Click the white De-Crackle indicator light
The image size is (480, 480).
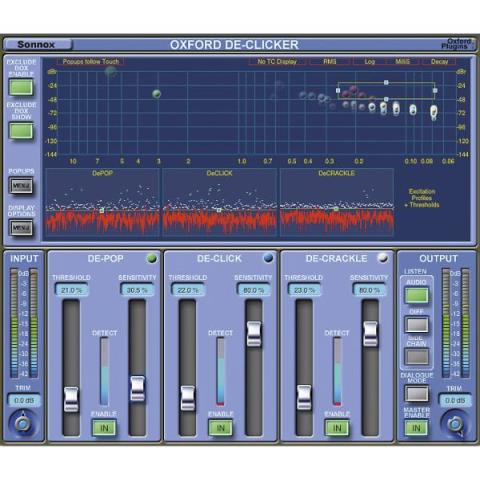(383, 258)
